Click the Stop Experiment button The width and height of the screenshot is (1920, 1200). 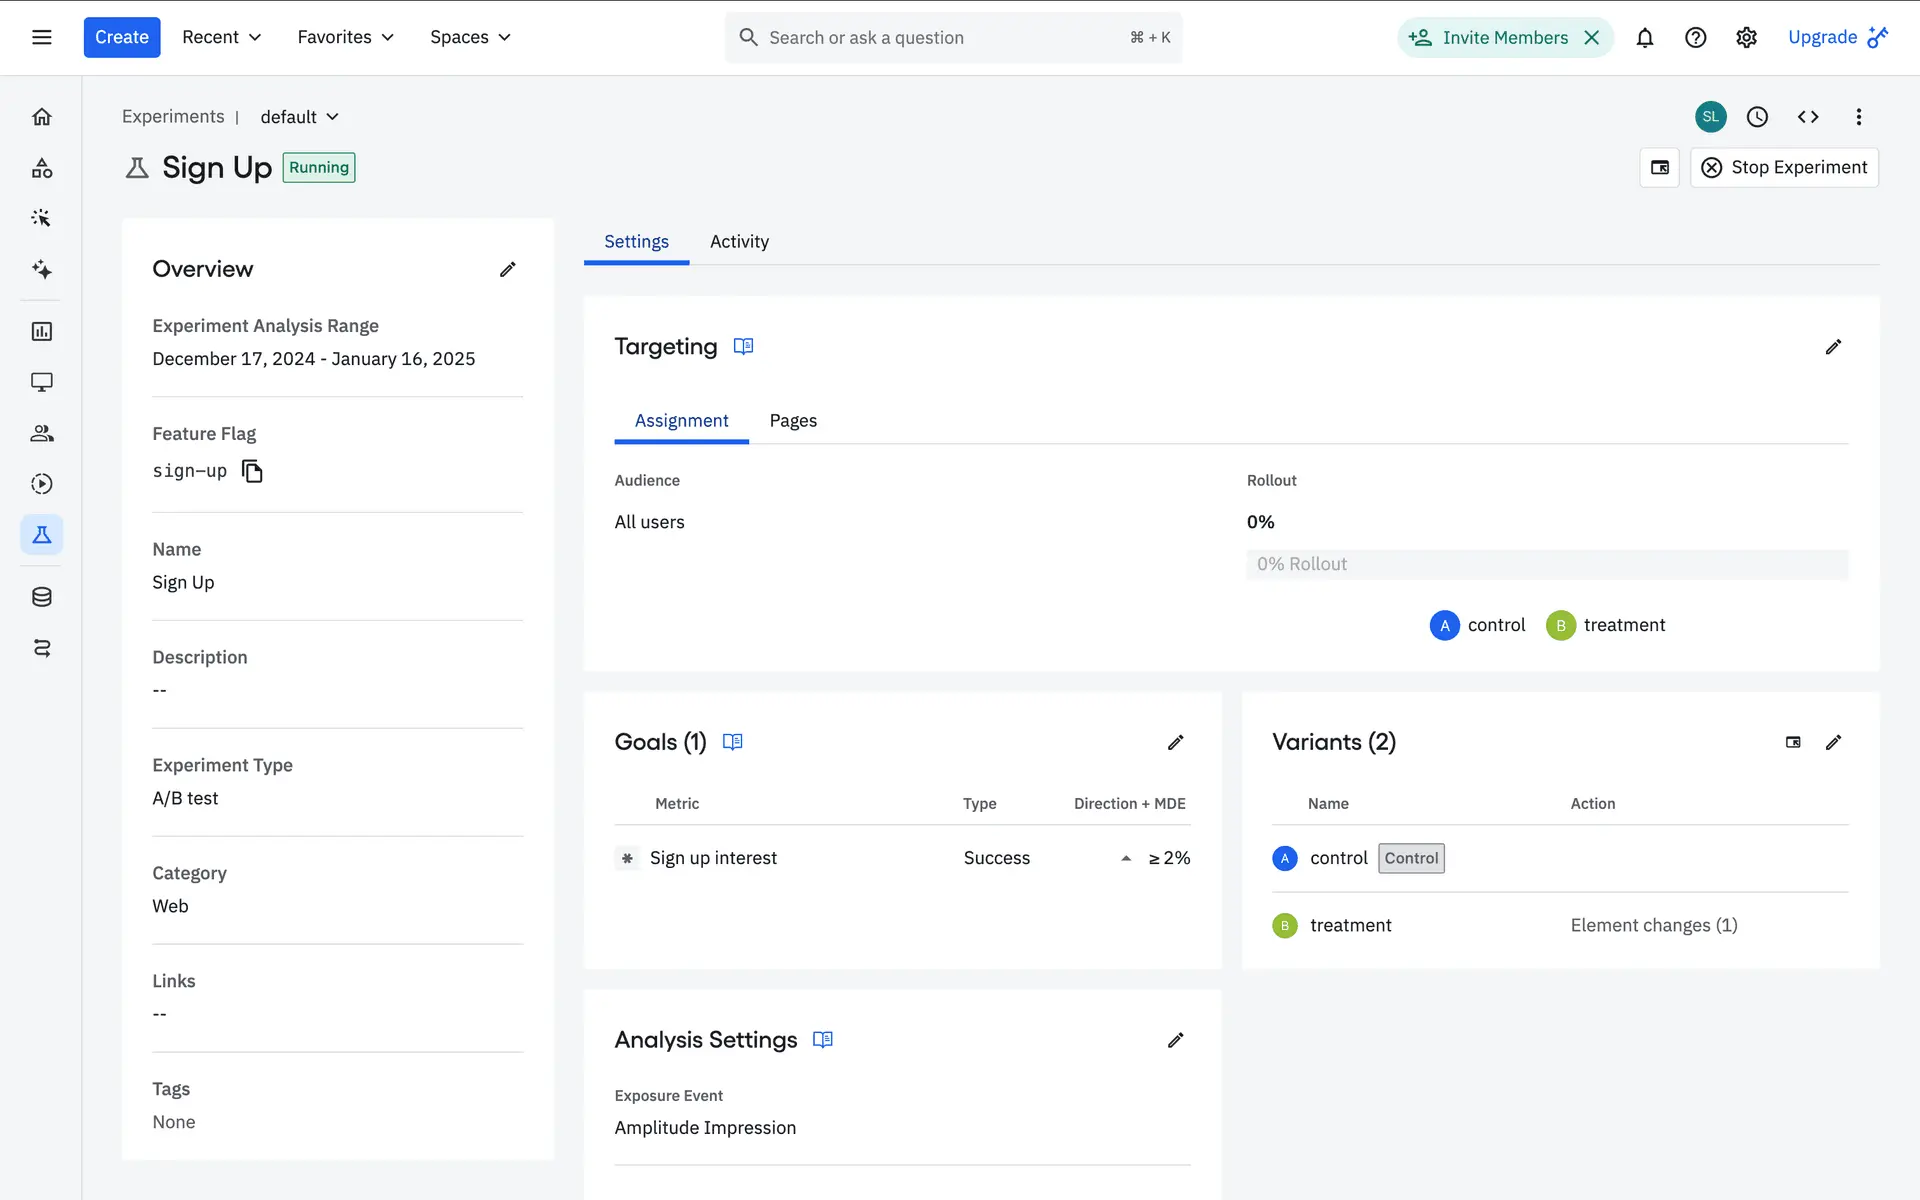[x=1784, y=167]
